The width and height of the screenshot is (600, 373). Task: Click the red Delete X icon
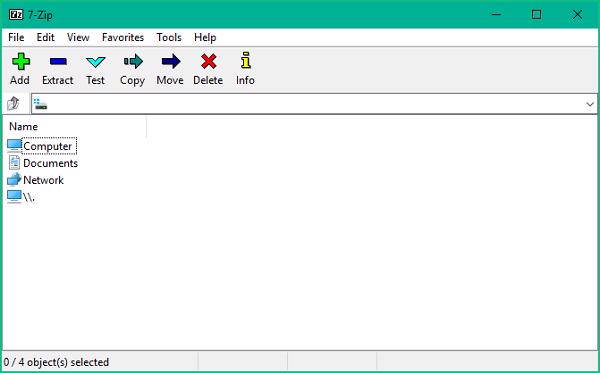pyautogui.click(x=209, y=61)
